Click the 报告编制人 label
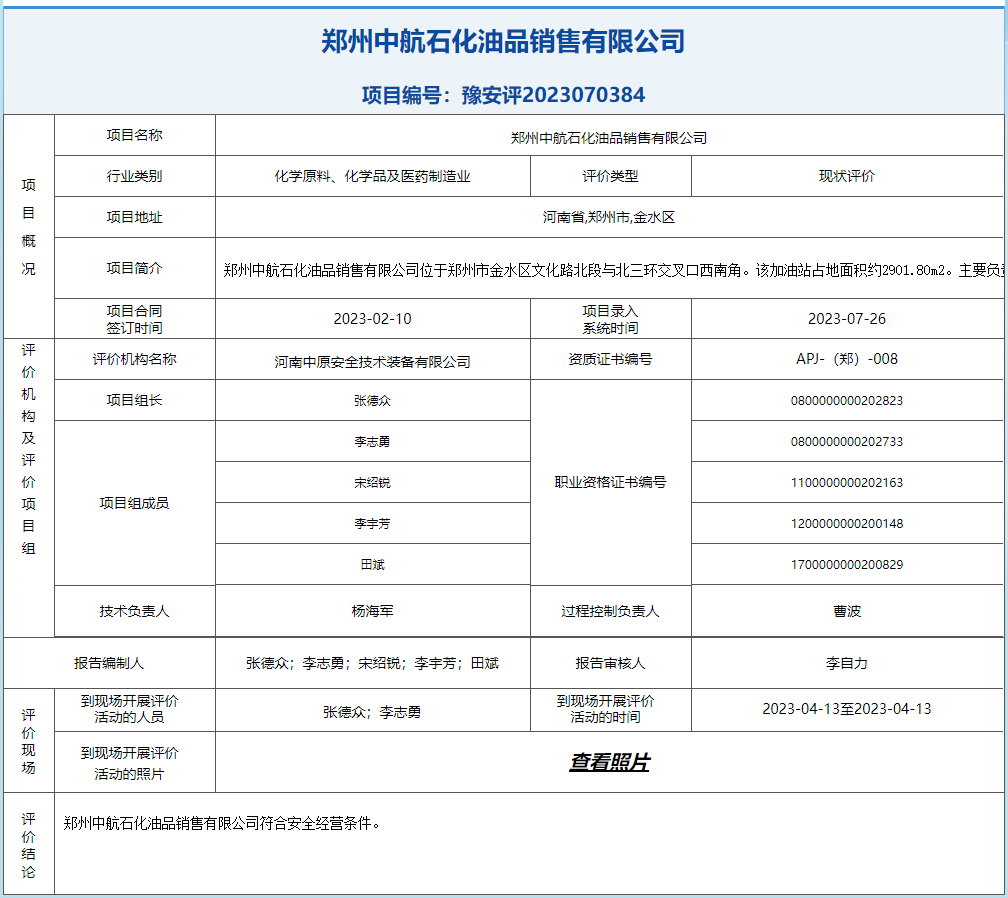The width and height of the screenshot is (1008, 898). pyautogui.click(x=109, y=663)
